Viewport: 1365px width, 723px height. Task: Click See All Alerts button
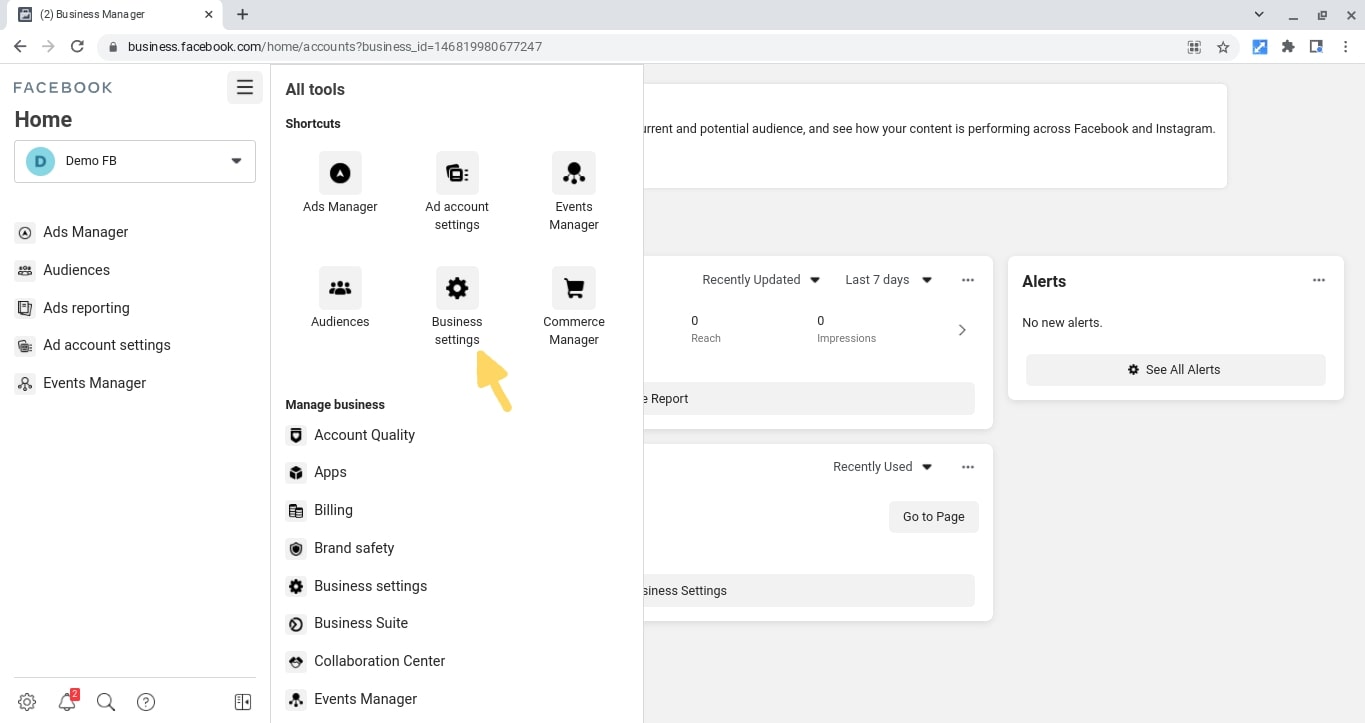point(1175,370)
